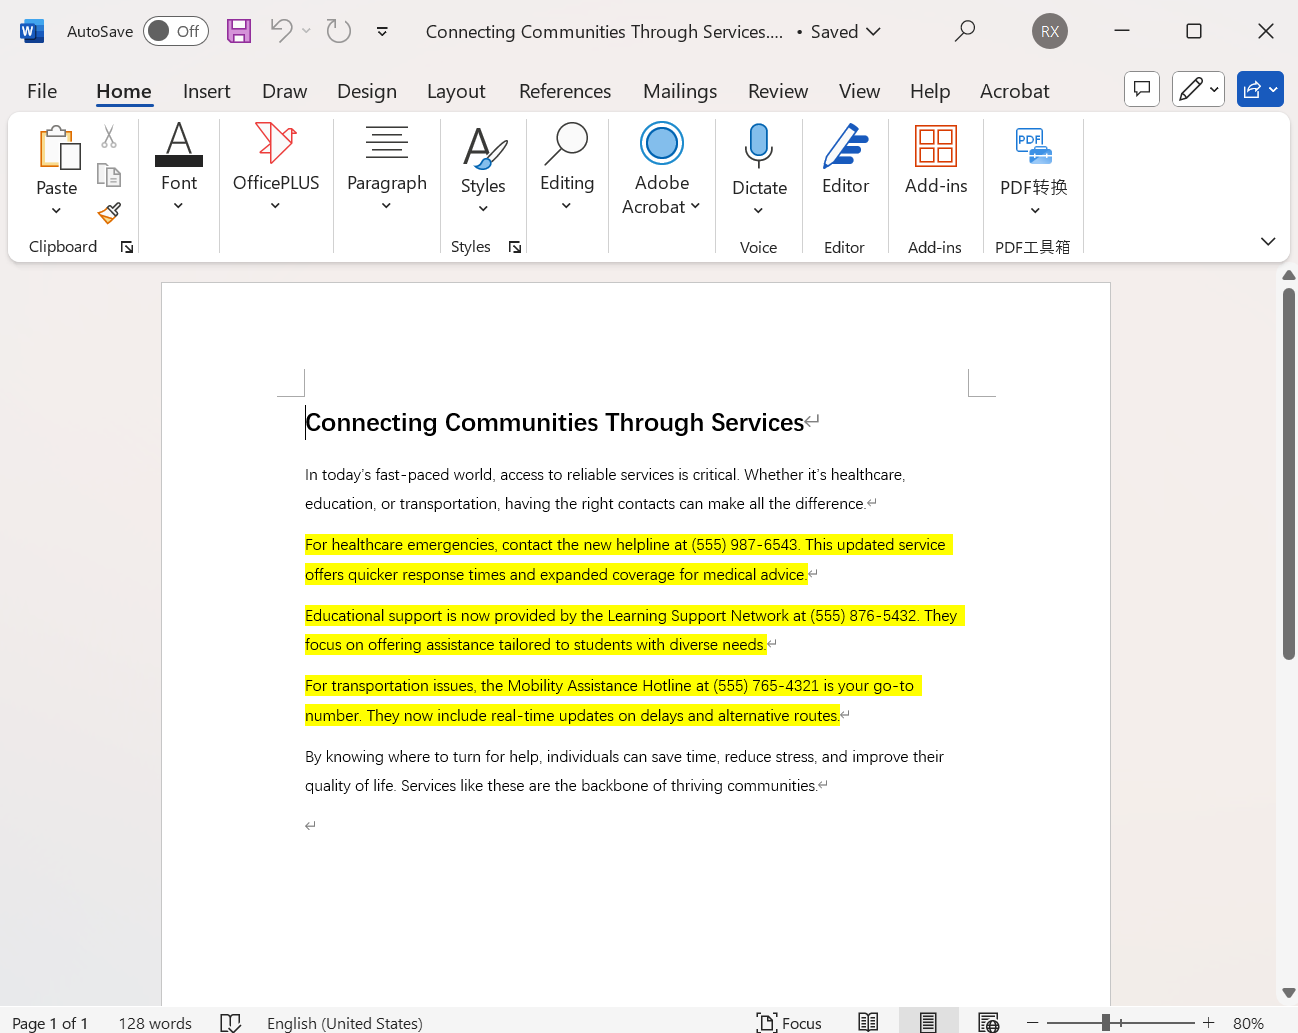Open the Format Painter
Image resolution: width=1298 pixels, height=1033 pixels.
(x=109, y=213)
